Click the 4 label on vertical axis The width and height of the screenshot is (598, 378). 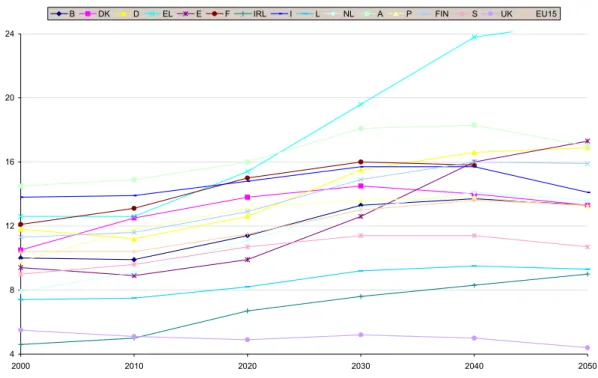pyautogui.click(x=11, y=354)
